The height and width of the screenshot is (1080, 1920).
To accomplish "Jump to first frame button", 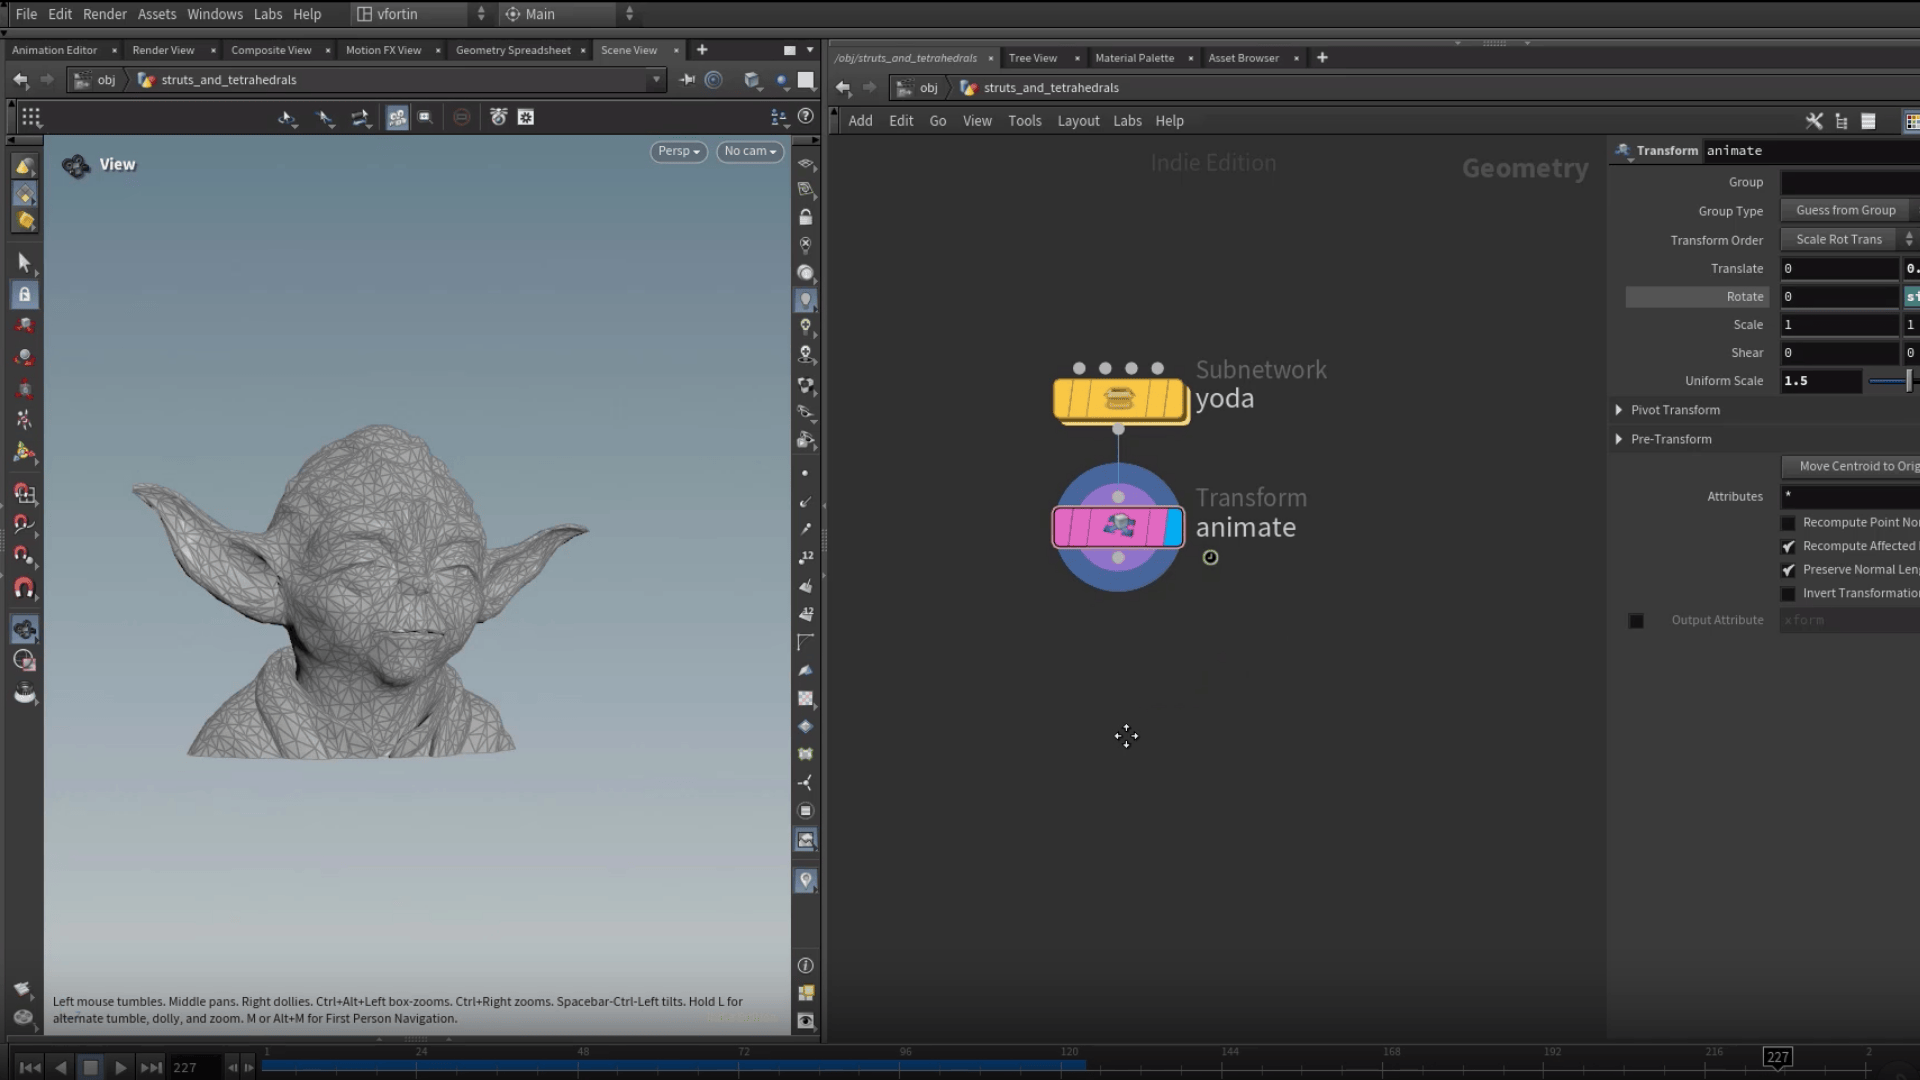I will click(30, 1067).
